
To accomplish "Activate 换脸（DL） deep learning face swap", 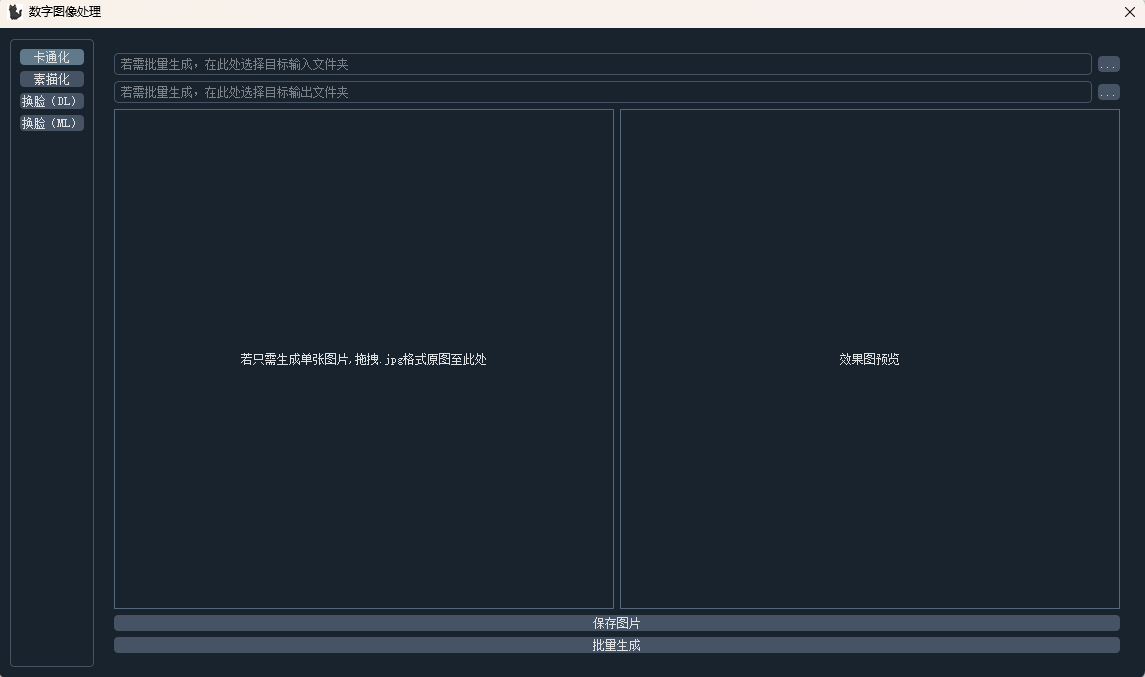I will [51, 101].
